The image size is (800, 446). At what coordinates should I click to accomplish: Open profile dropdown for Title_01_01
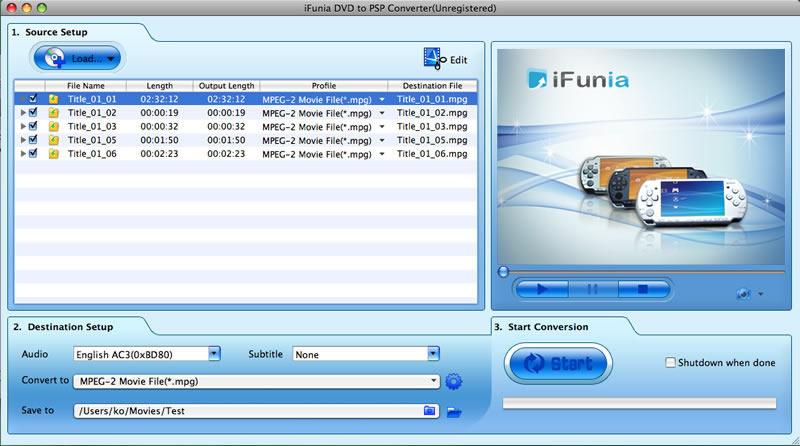pyautogui.click(x=382, y=100)
